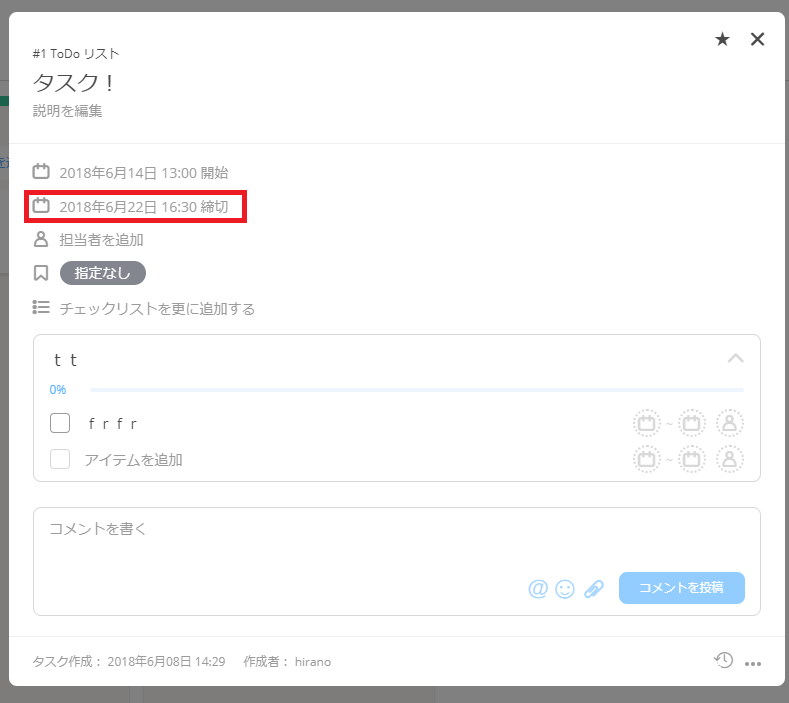Click the task title タスク！

tap(73, 83)
